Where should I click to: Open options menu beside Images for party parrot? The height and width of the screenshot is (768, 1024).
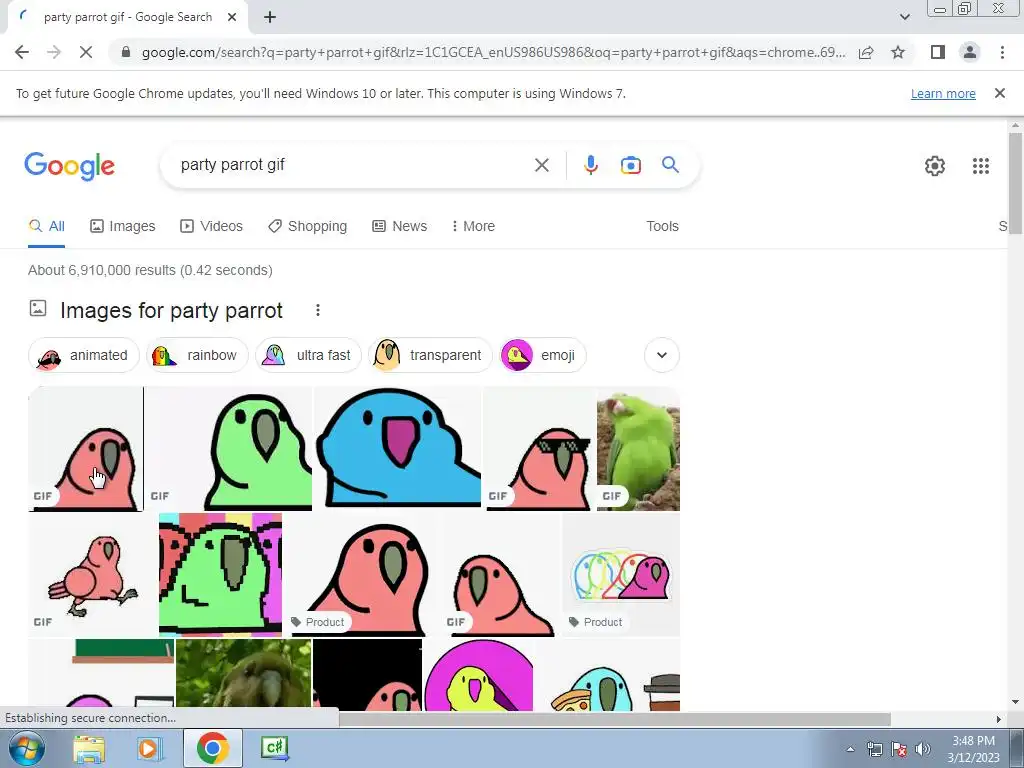tap(317, 310)
